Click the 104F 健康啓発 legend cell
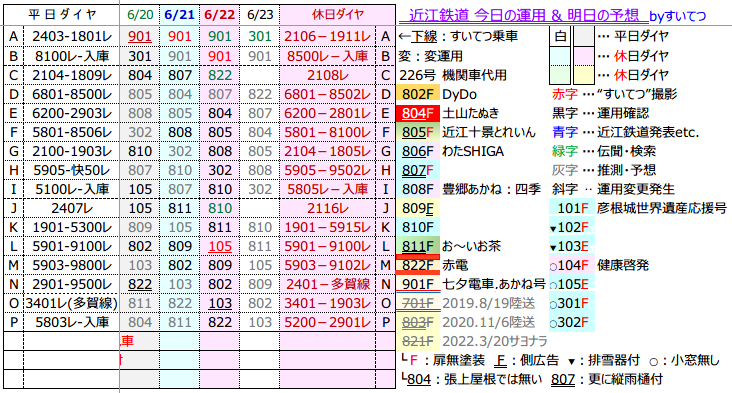The image size is (732, 393). click(x=572, y=266)
